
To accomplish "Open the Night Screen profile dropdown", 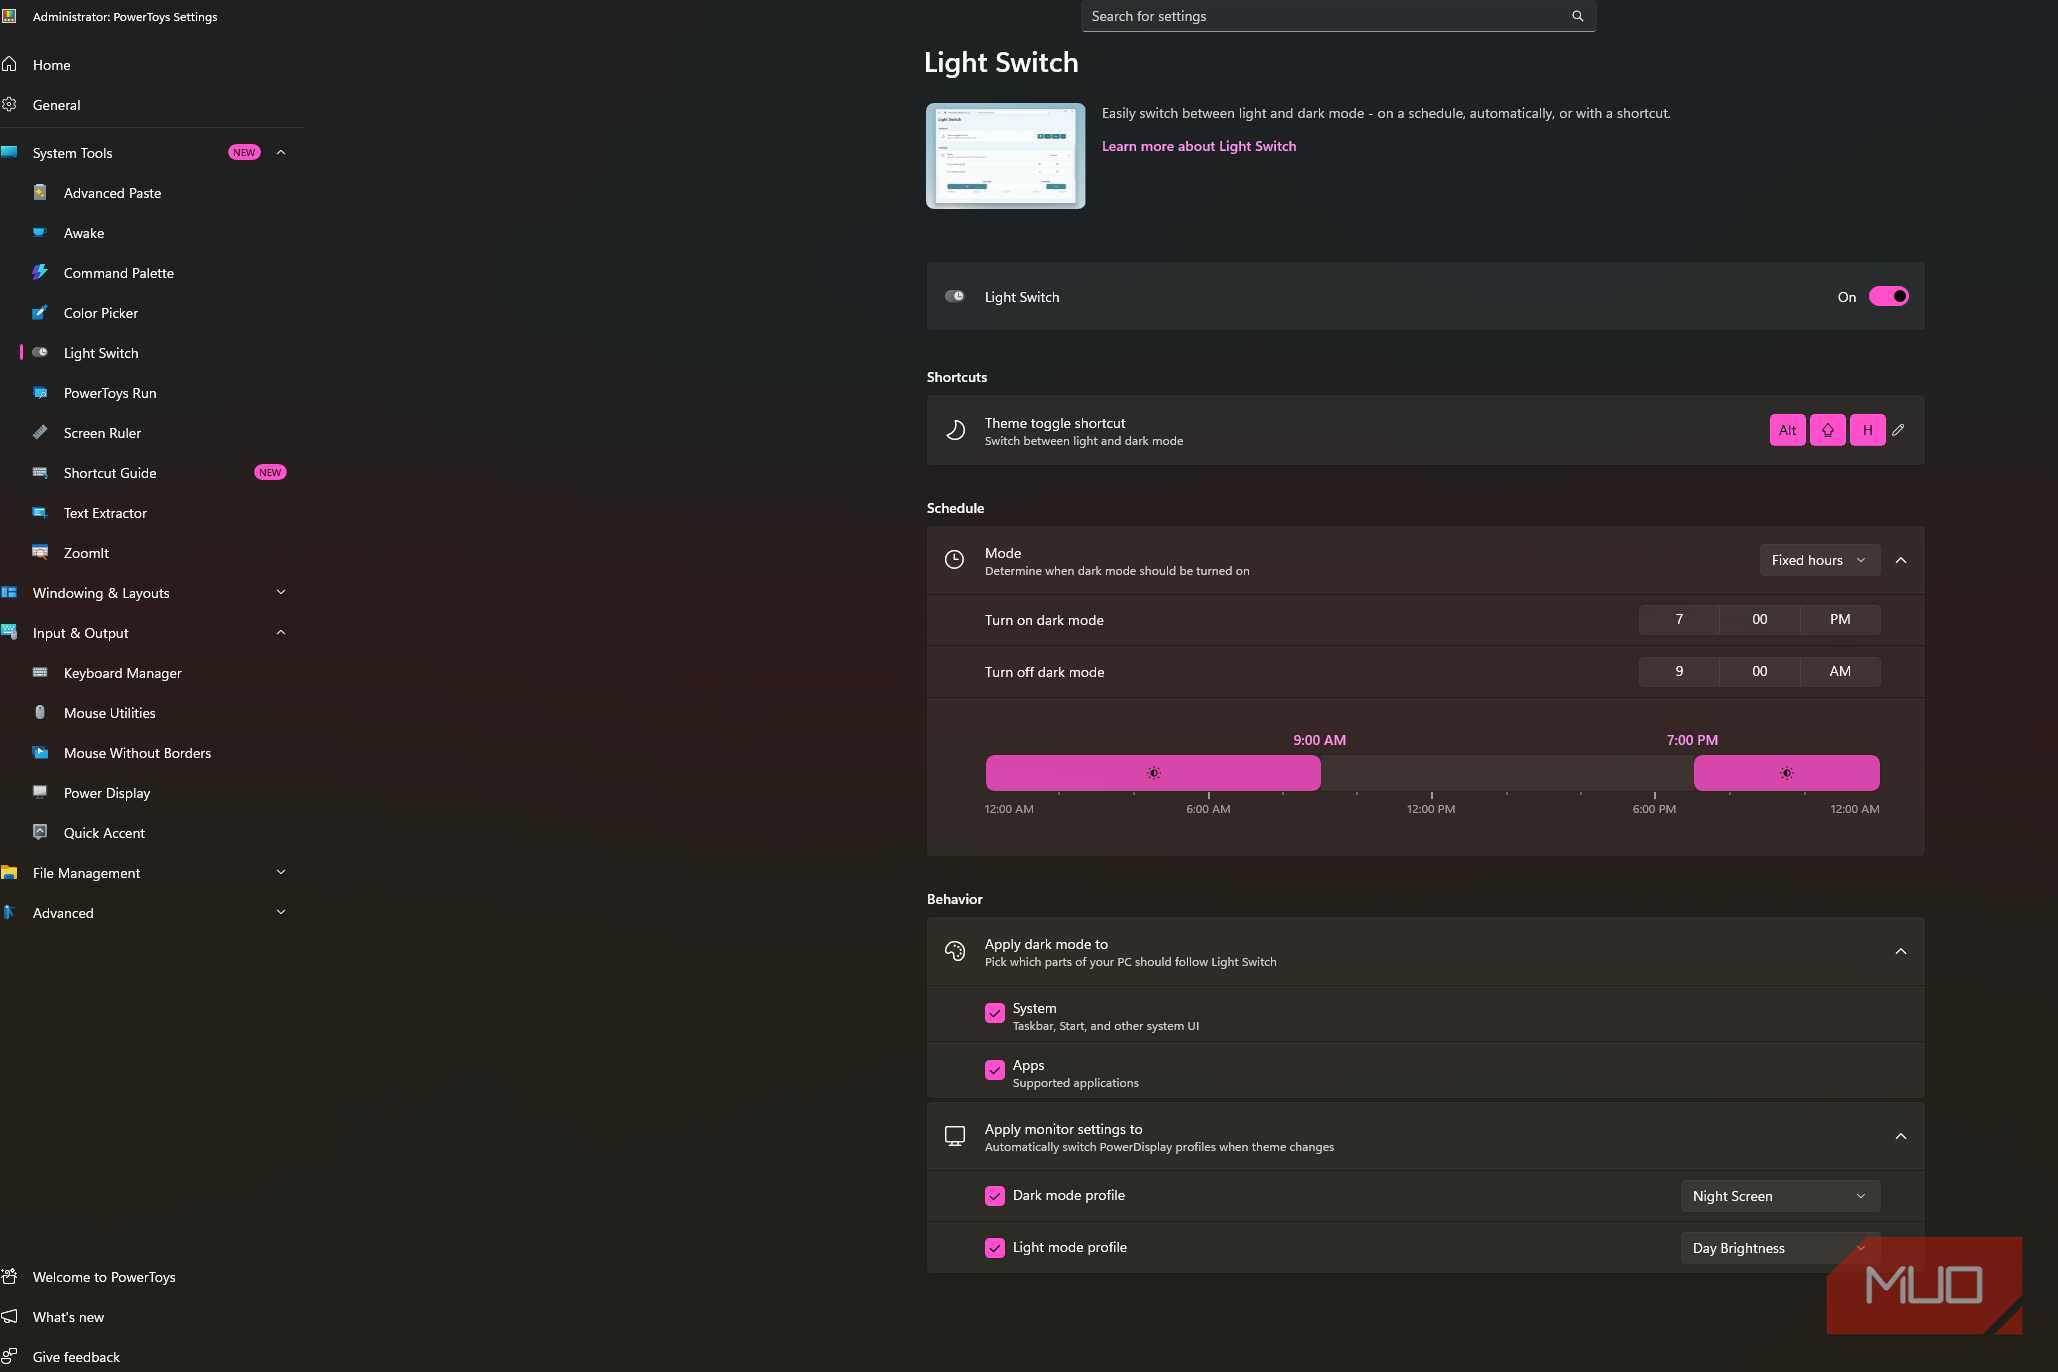I will pos(1780,1196).
